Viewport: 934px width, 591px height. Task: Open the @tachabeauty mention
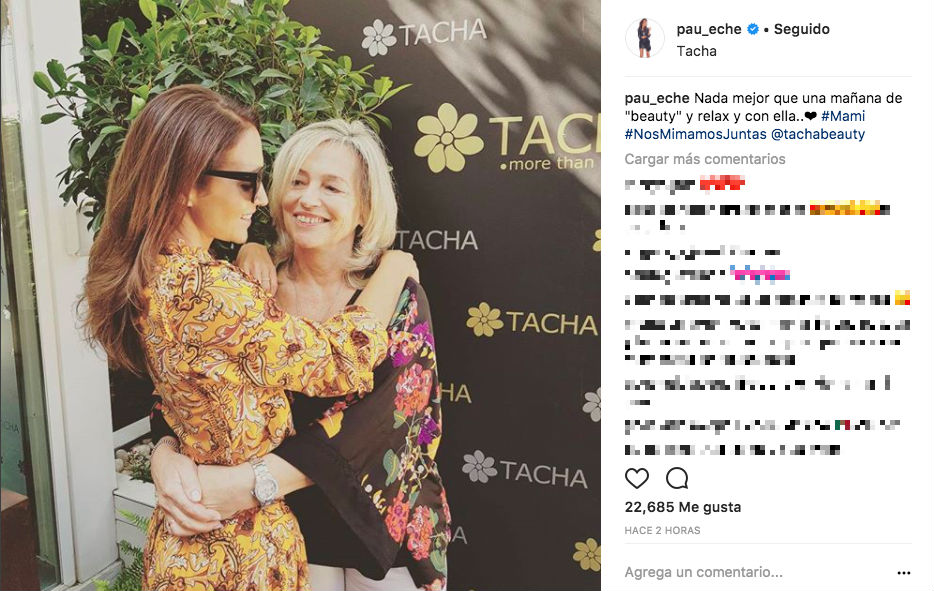tap(818, 134)
